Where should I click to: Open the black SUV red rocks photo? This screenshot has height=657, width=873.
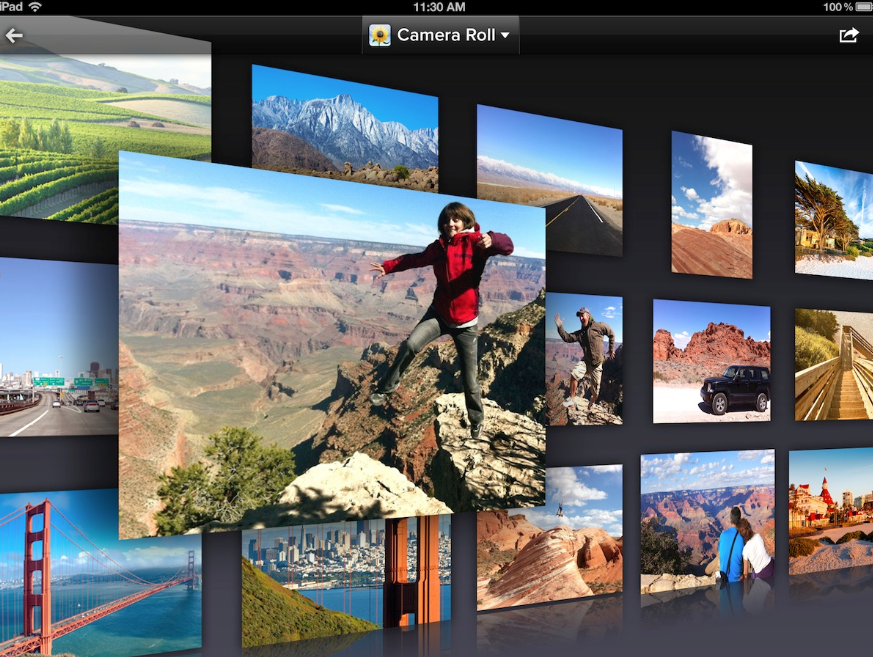tap(711, 360)
